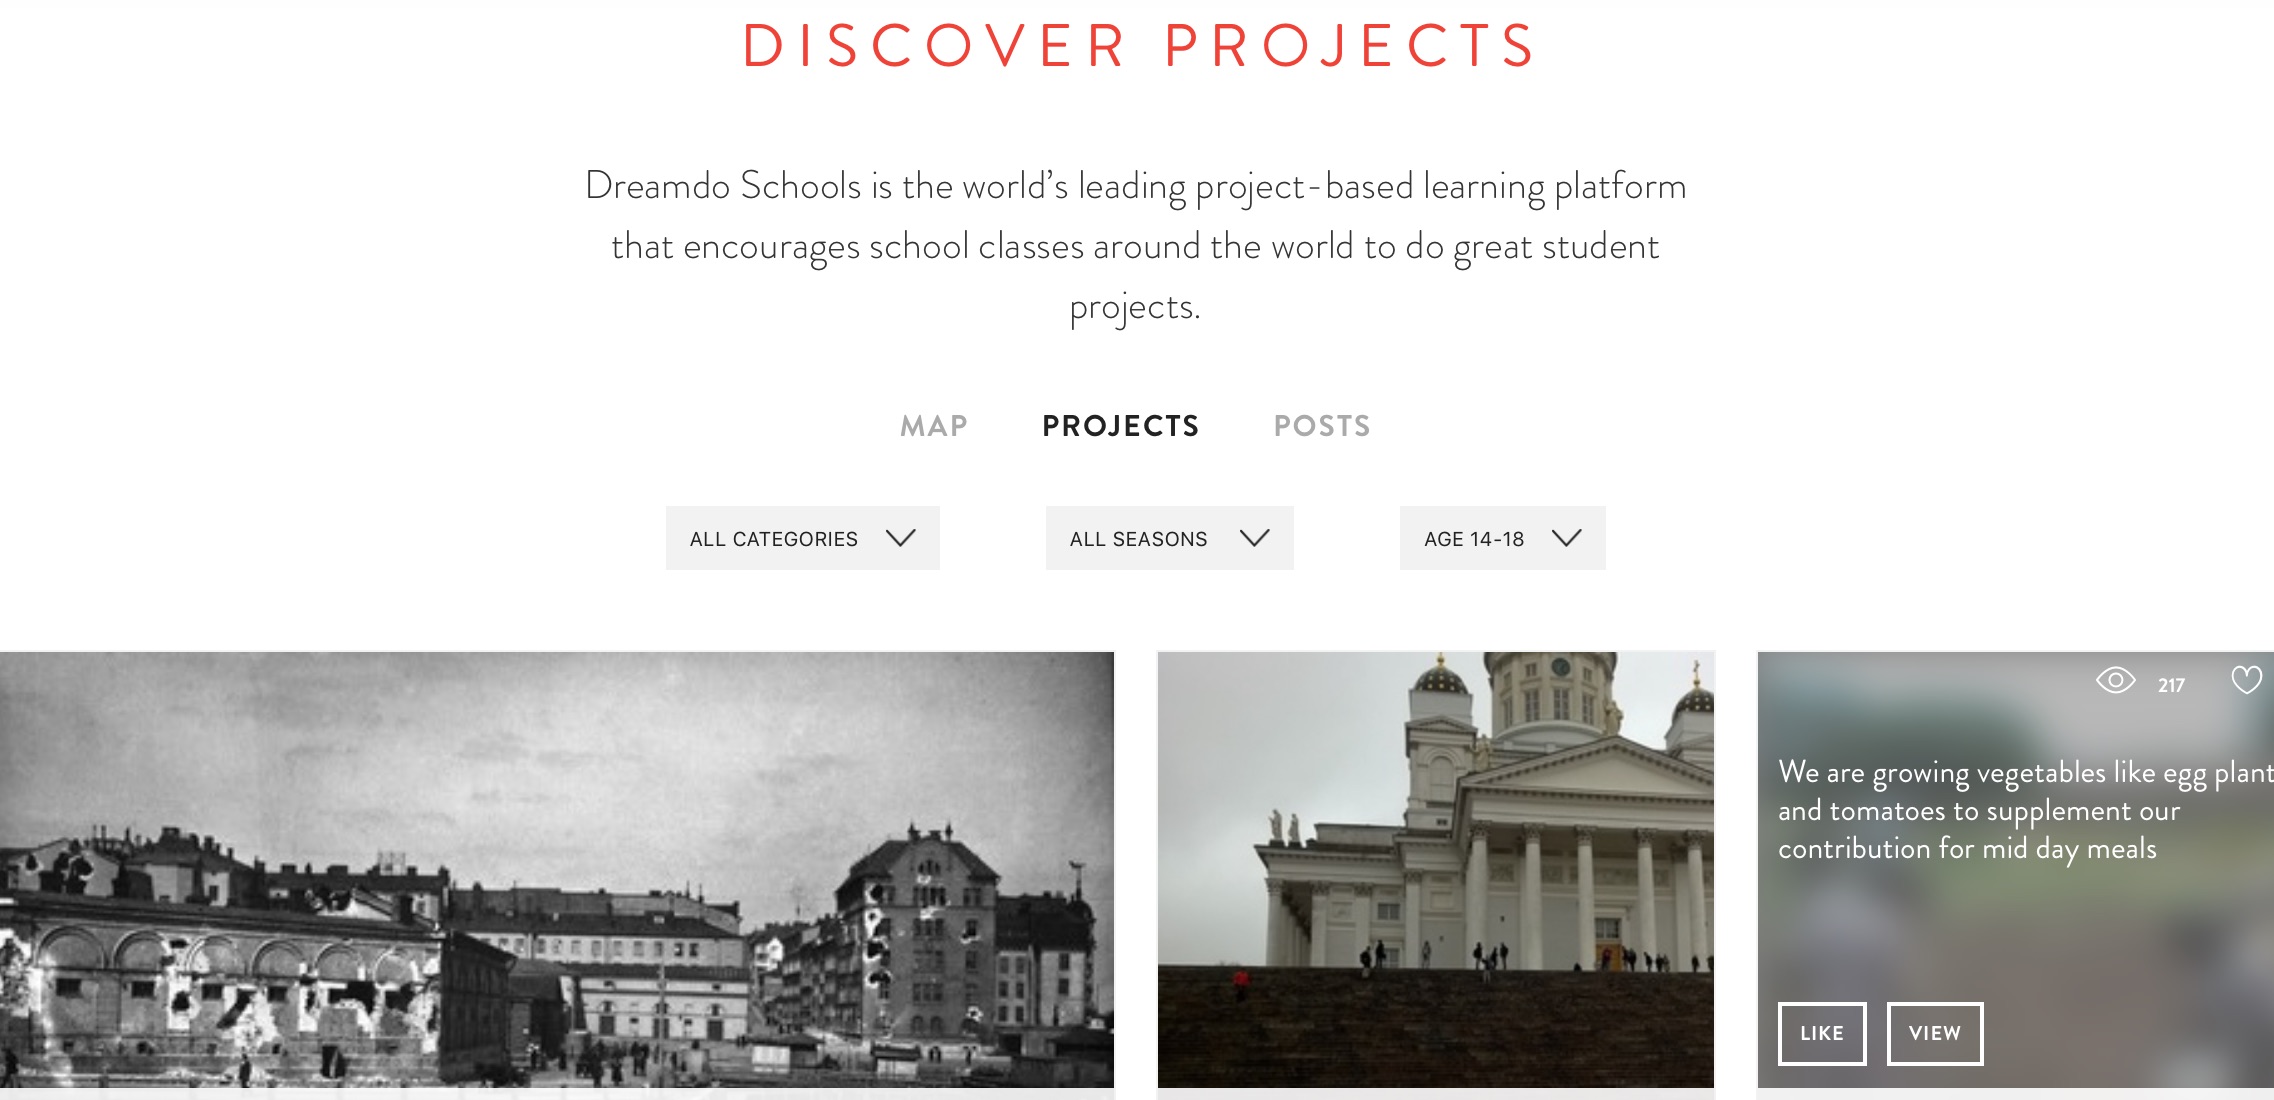Image resolution: width=2274 pixels, height=1100 pixels.
Task: Open the ALL CATEGORIES filter dropdown
Action: (803, 538)
